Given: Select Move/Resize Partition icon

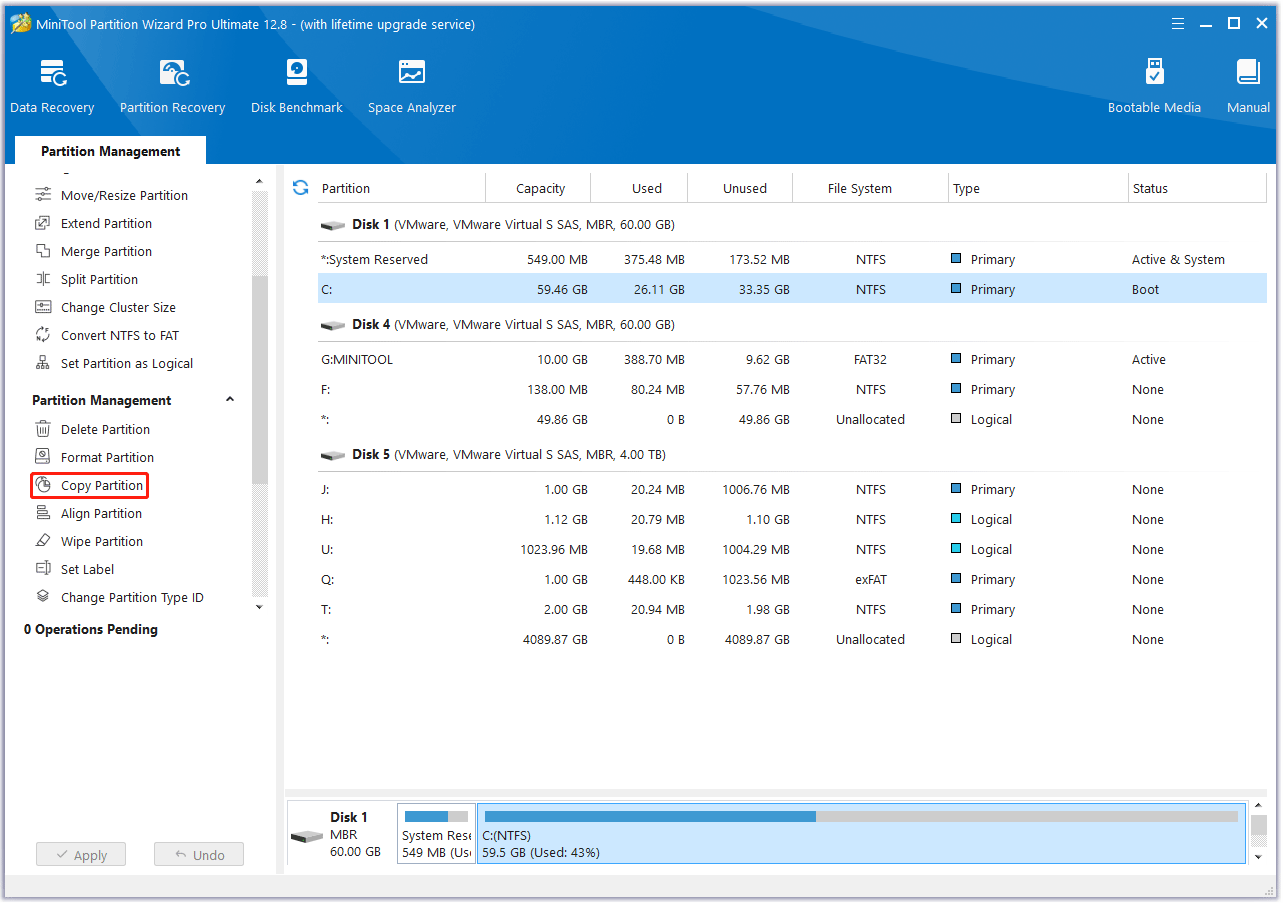Looking at the screenshot, I should click(x=43, y=195).
